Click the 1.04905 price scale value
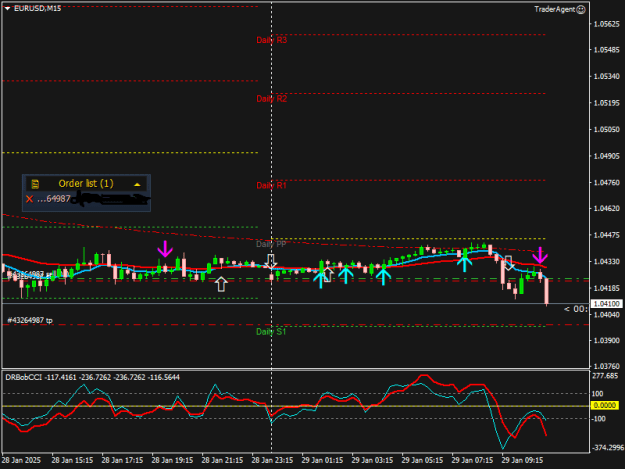 click(607, 156)
